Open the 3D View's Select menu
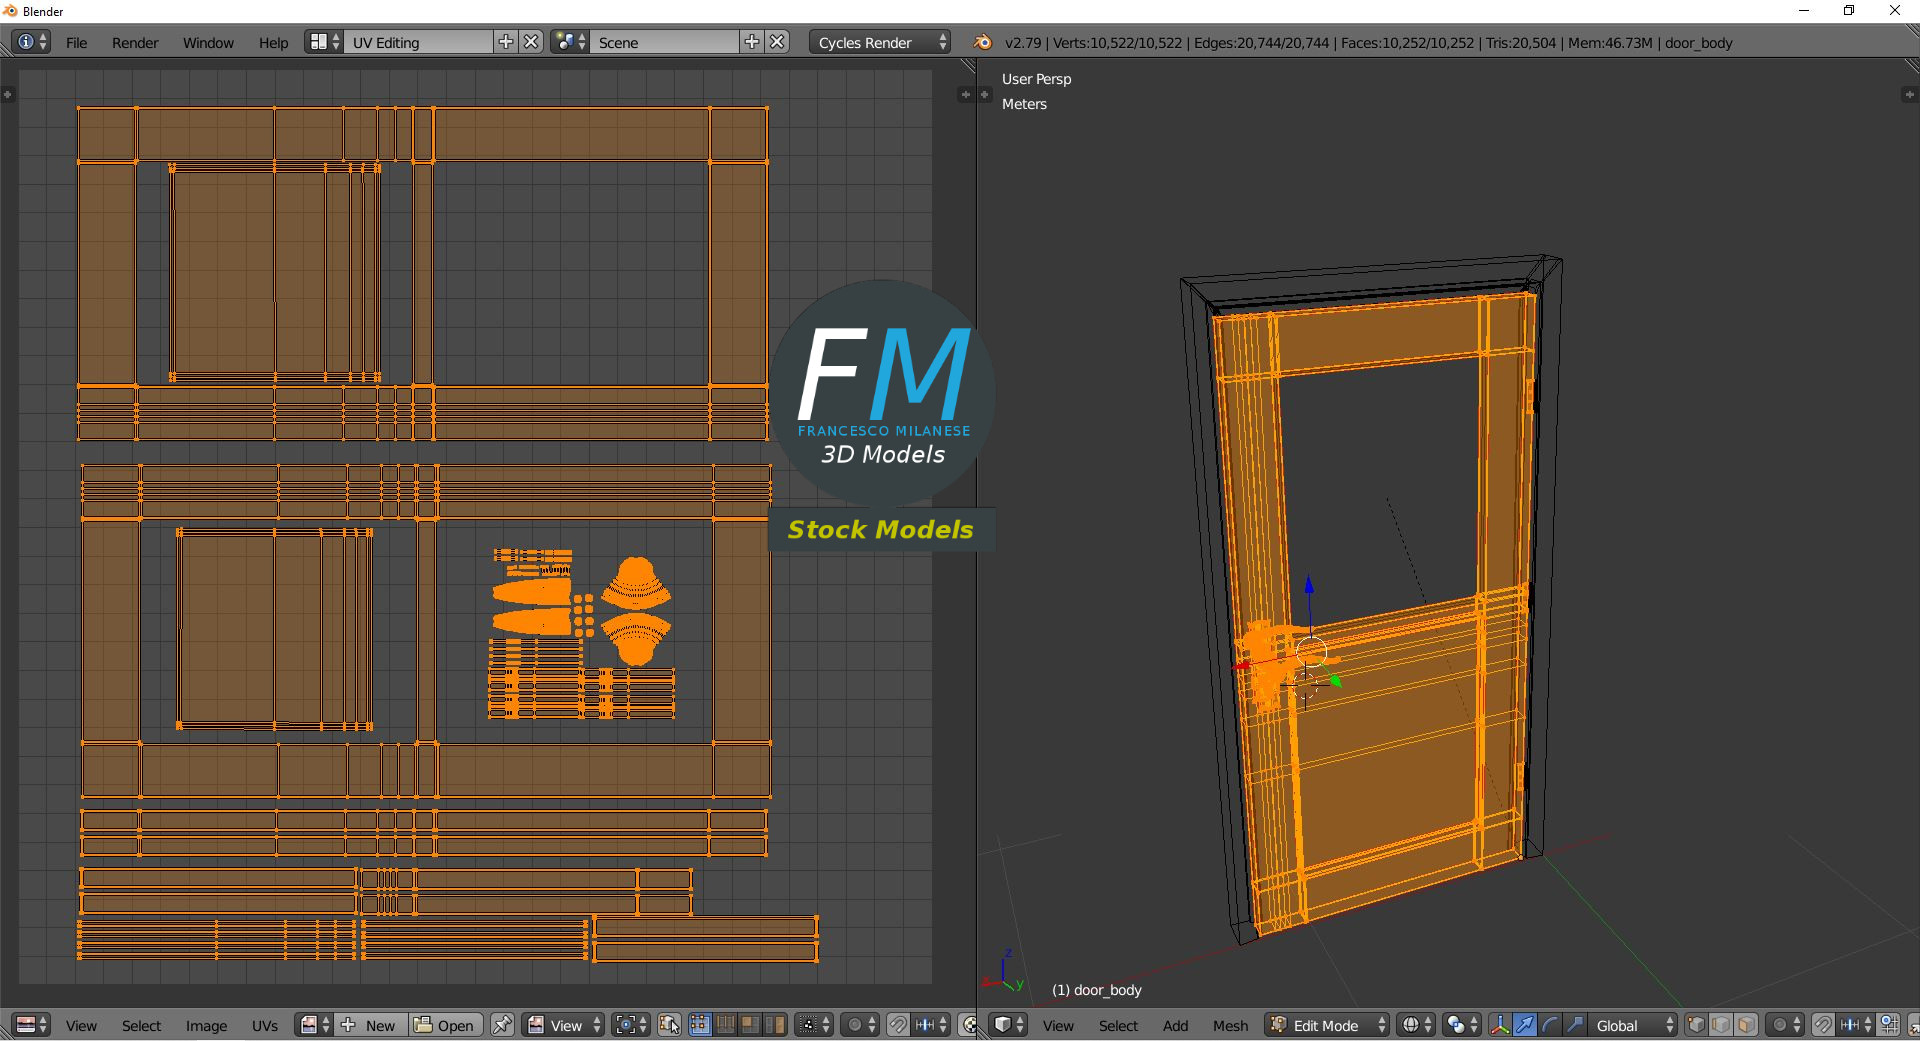This screenshot has width=1920, height=1041. [x=1118, y=1026]
